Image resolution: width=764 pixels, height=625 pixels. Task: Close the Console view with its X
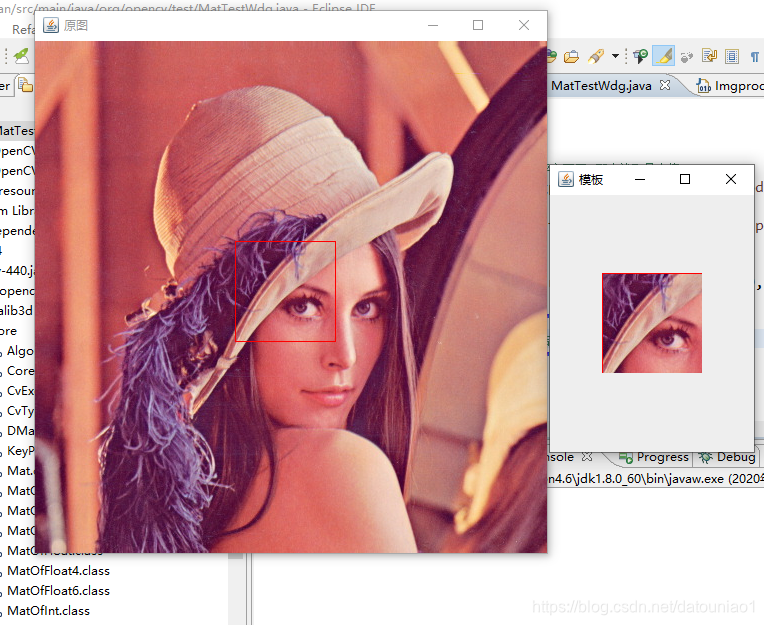[x=587, y=457]
